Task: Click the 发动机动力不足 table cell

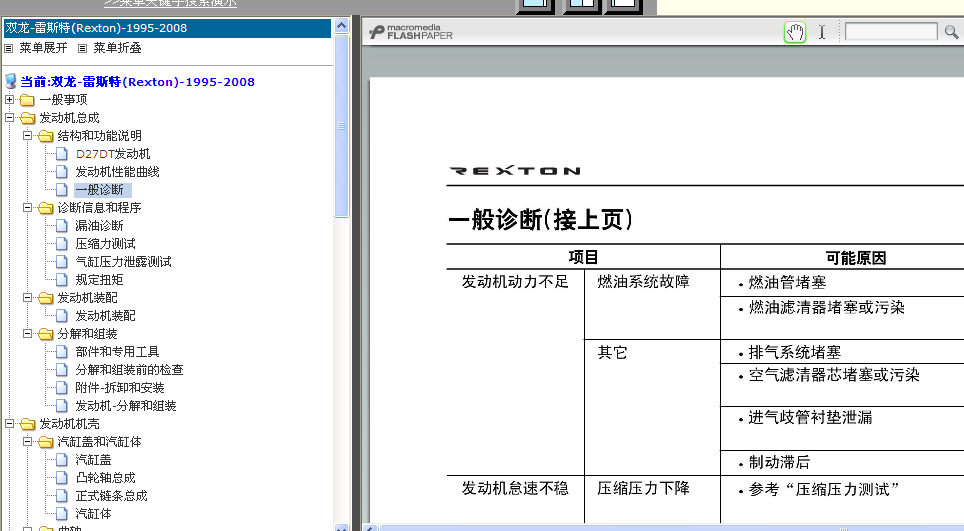Action: click(515, 282)
